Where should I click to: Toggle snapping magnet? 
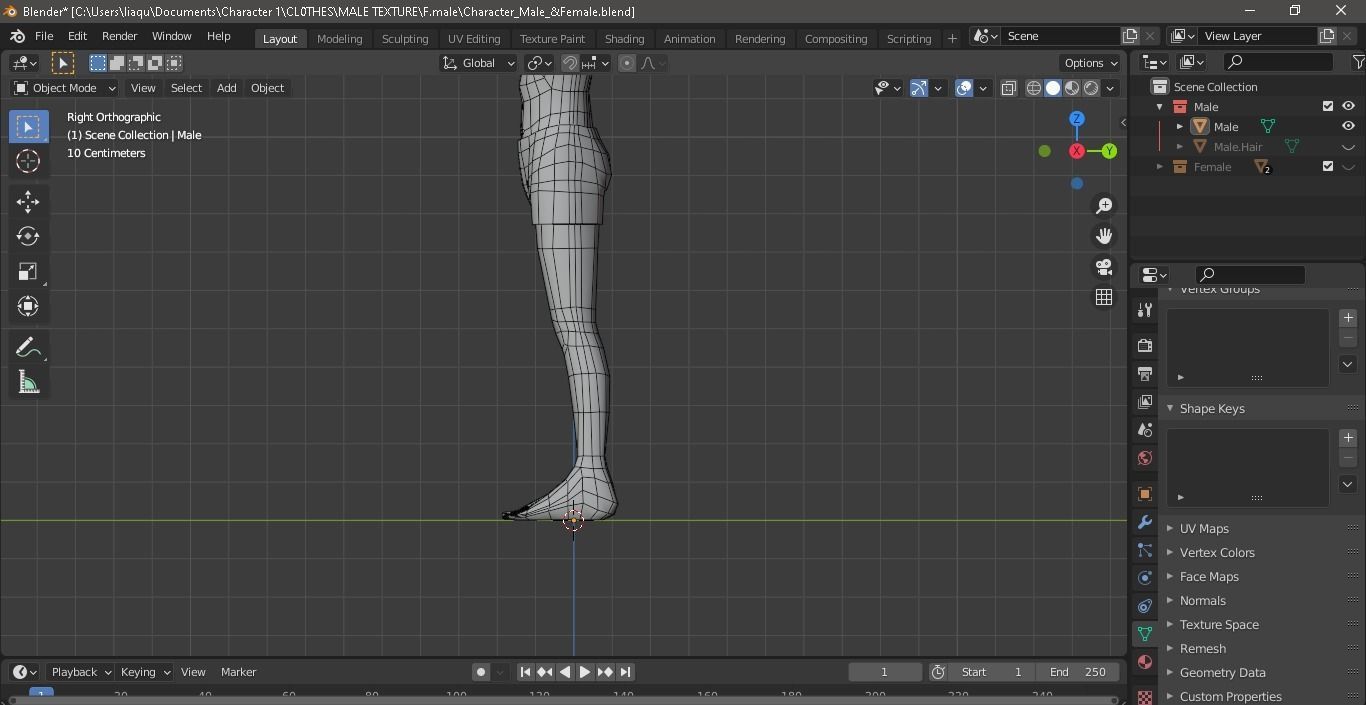[569, 63]
